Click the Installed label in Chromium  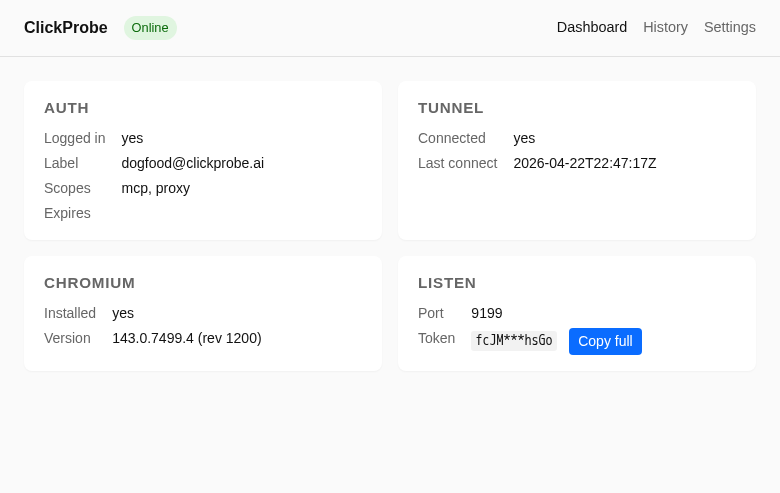coord(70,313)
